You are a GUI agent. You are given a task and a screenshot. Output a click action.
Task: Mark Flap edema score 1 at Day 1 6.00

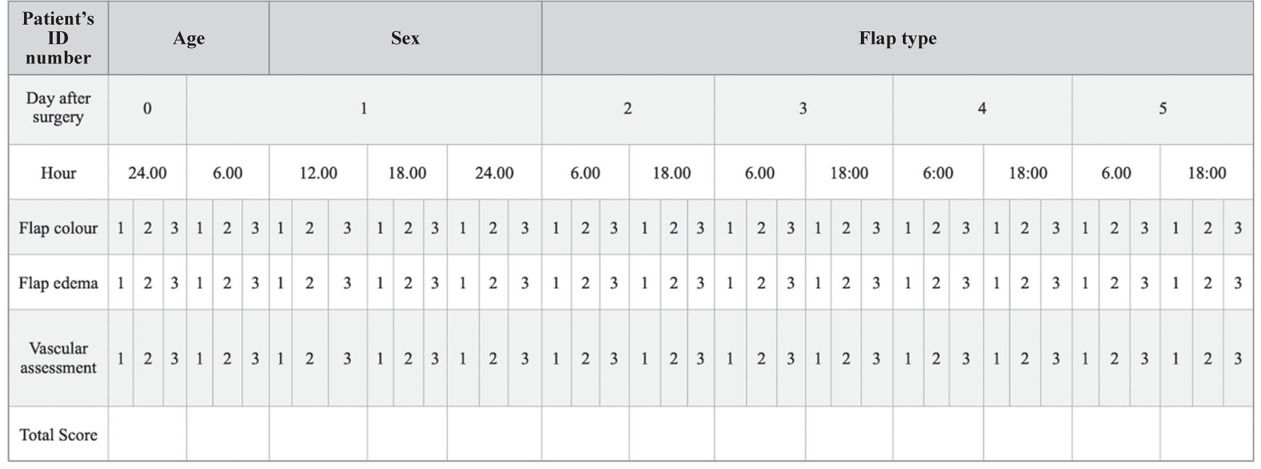[x=200, y=283]
